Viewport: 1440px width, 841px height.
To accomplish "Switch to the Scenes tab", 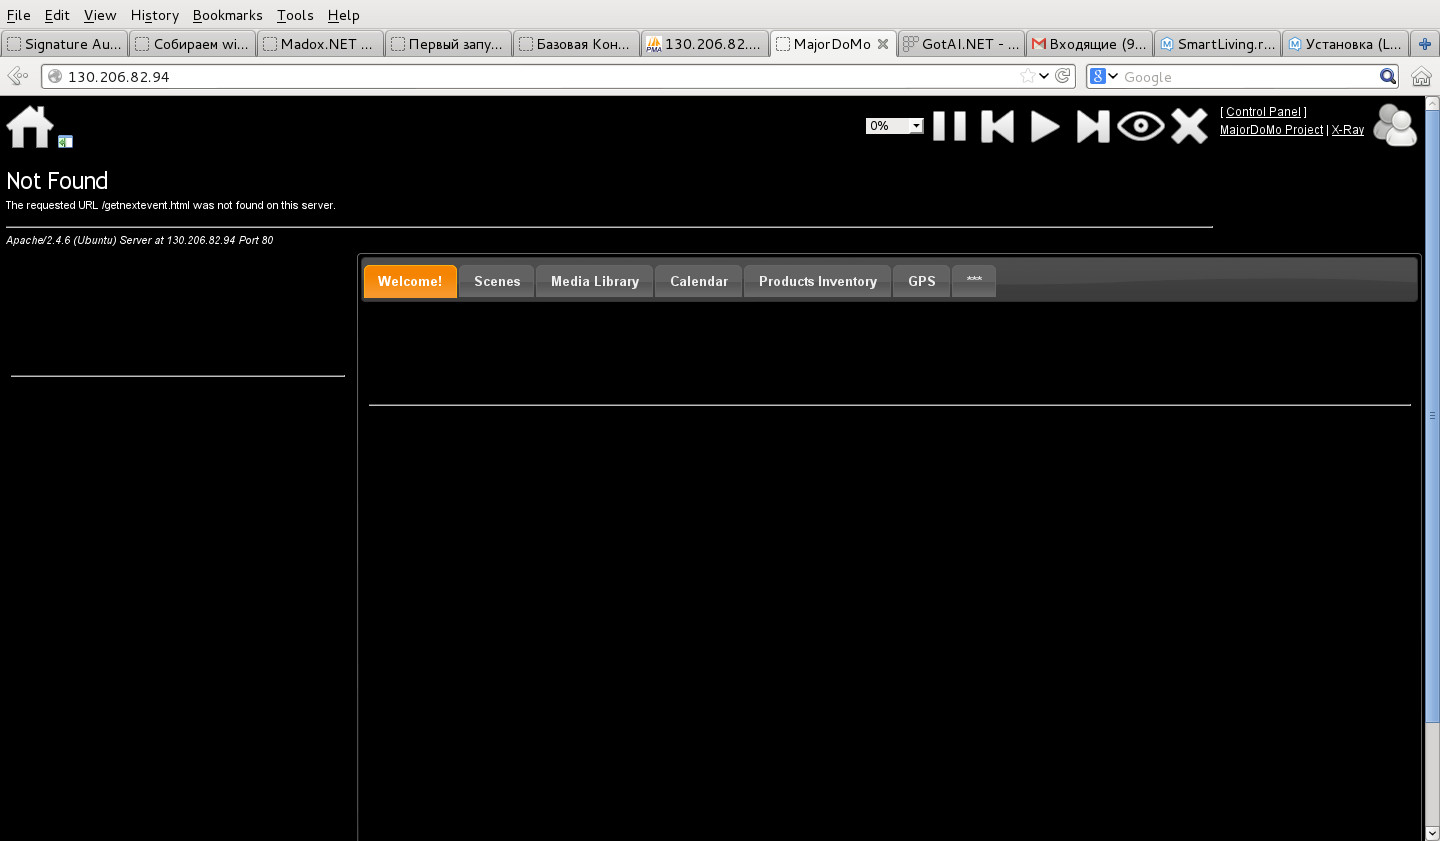I will (497, 281).
